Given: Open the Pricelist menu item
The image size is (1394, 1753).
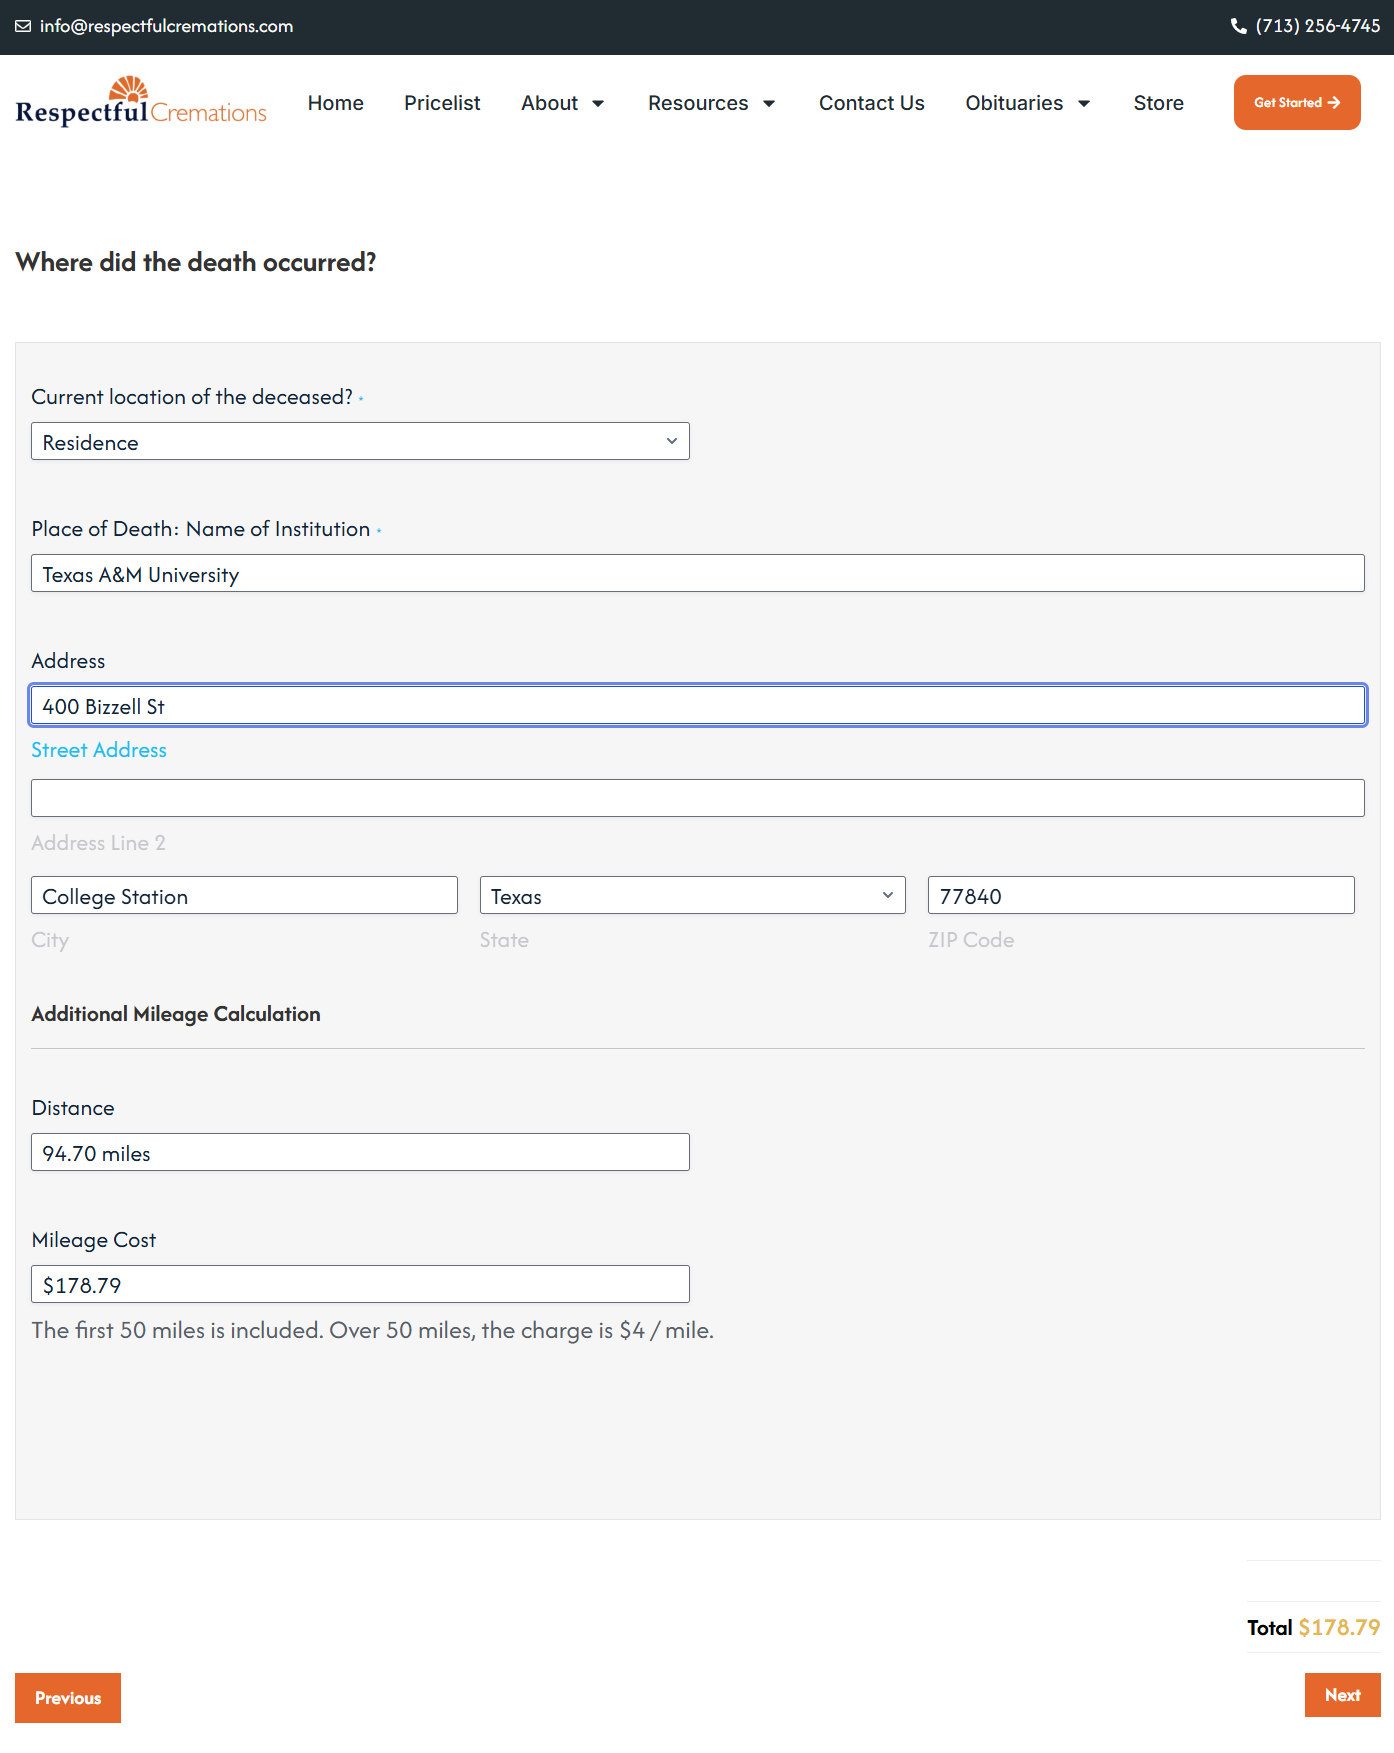Looking at the screenshot, I should 442,103.
